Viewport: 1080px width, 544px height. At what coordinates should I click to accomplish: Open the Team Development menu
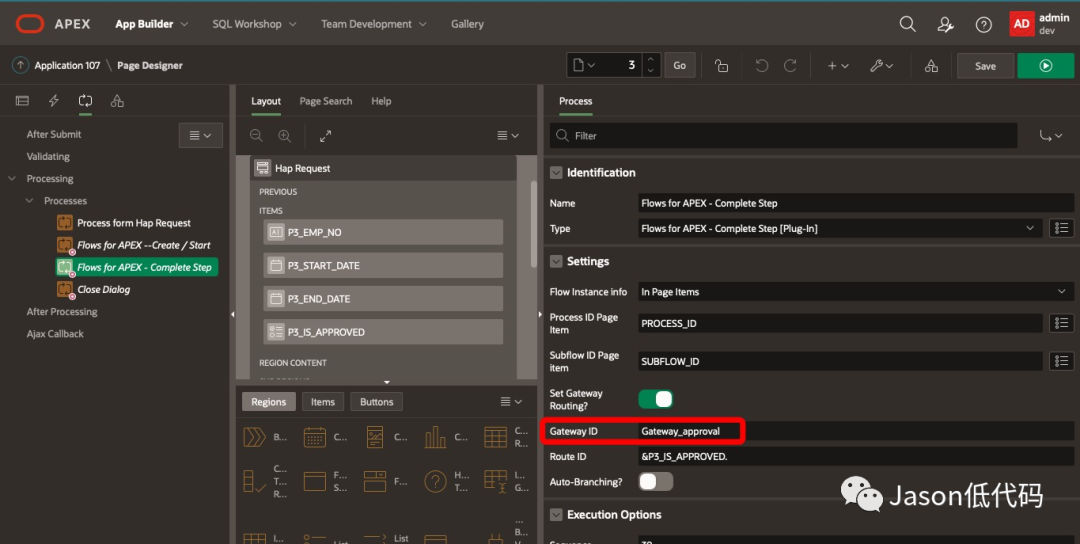(x=373, y=24)
